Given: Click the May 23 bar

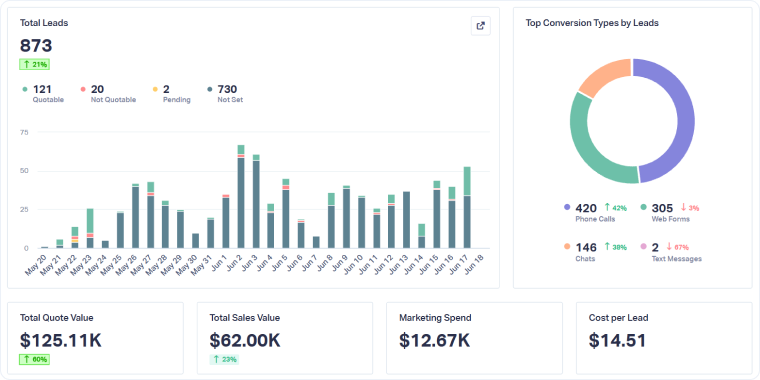Looking at the screenshot, I should point(90,228).
